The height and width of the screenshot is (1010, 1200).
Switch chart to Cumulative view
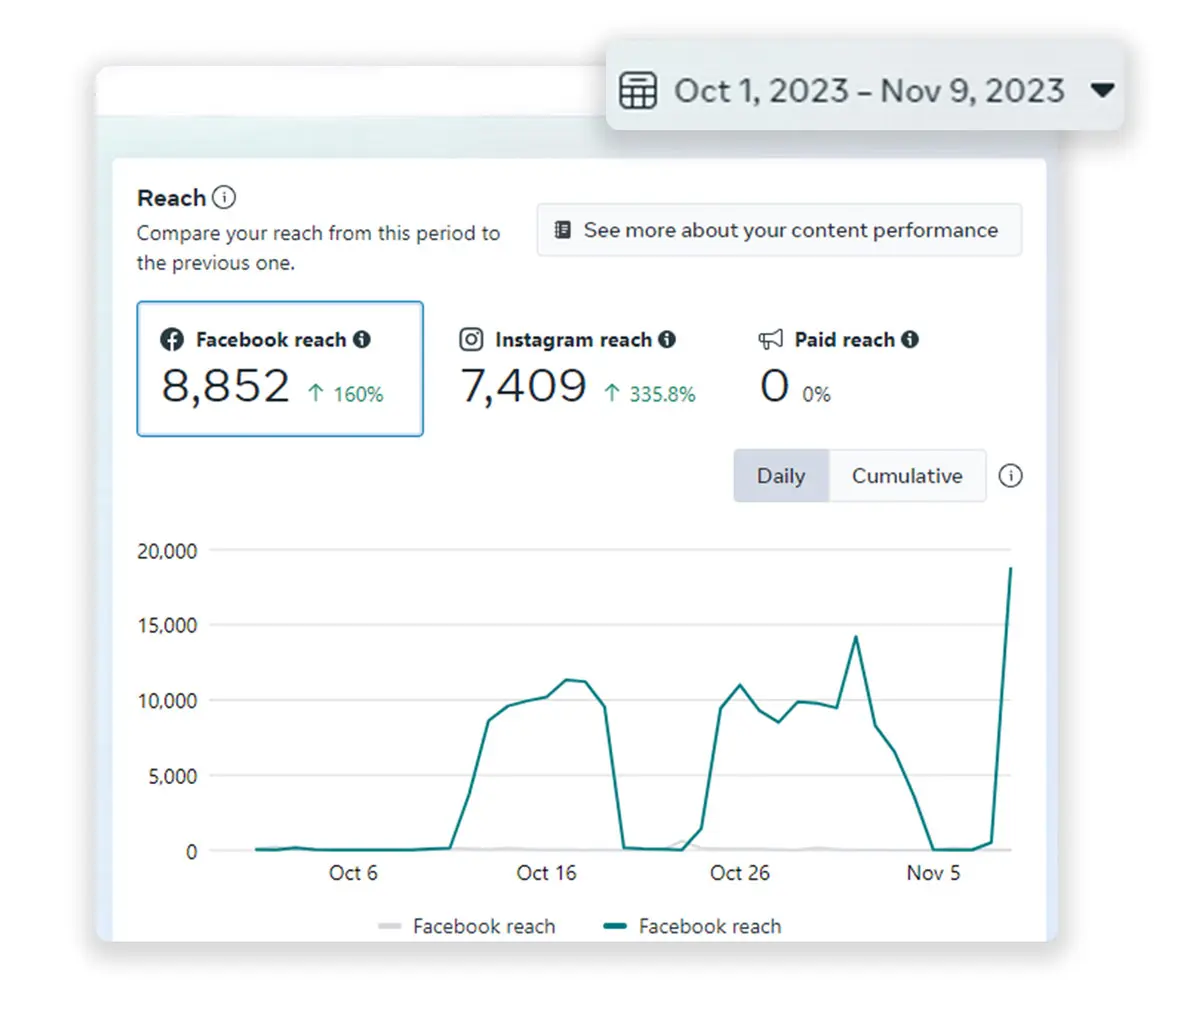pos(906,476)
